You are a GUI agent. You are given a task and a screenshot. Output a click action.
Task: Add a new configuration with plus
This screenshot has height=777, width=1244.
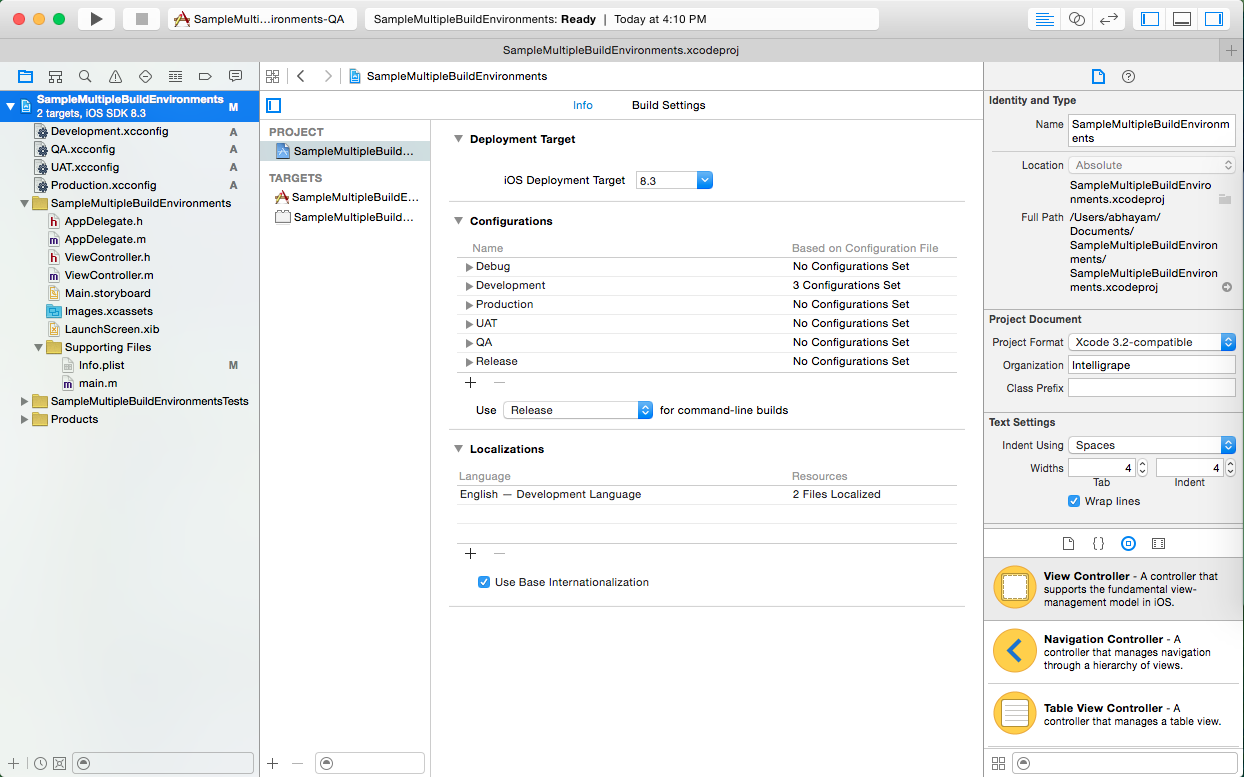point(471,382)
